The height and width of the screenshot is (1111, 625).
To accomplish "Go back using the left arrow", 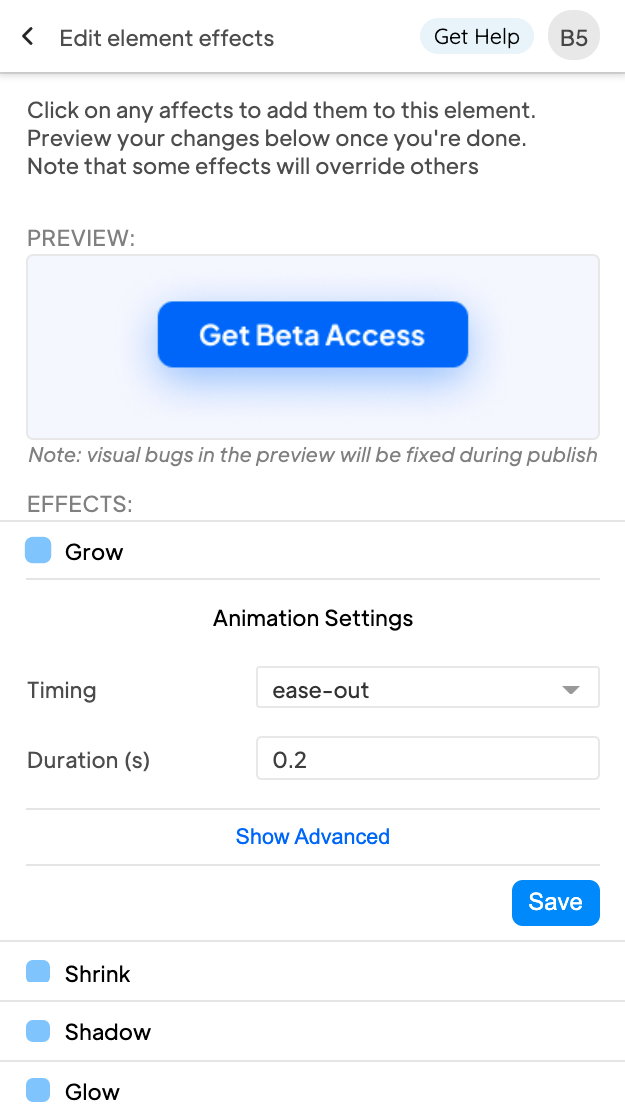I will pyautogui.click(x=28, y=37).
